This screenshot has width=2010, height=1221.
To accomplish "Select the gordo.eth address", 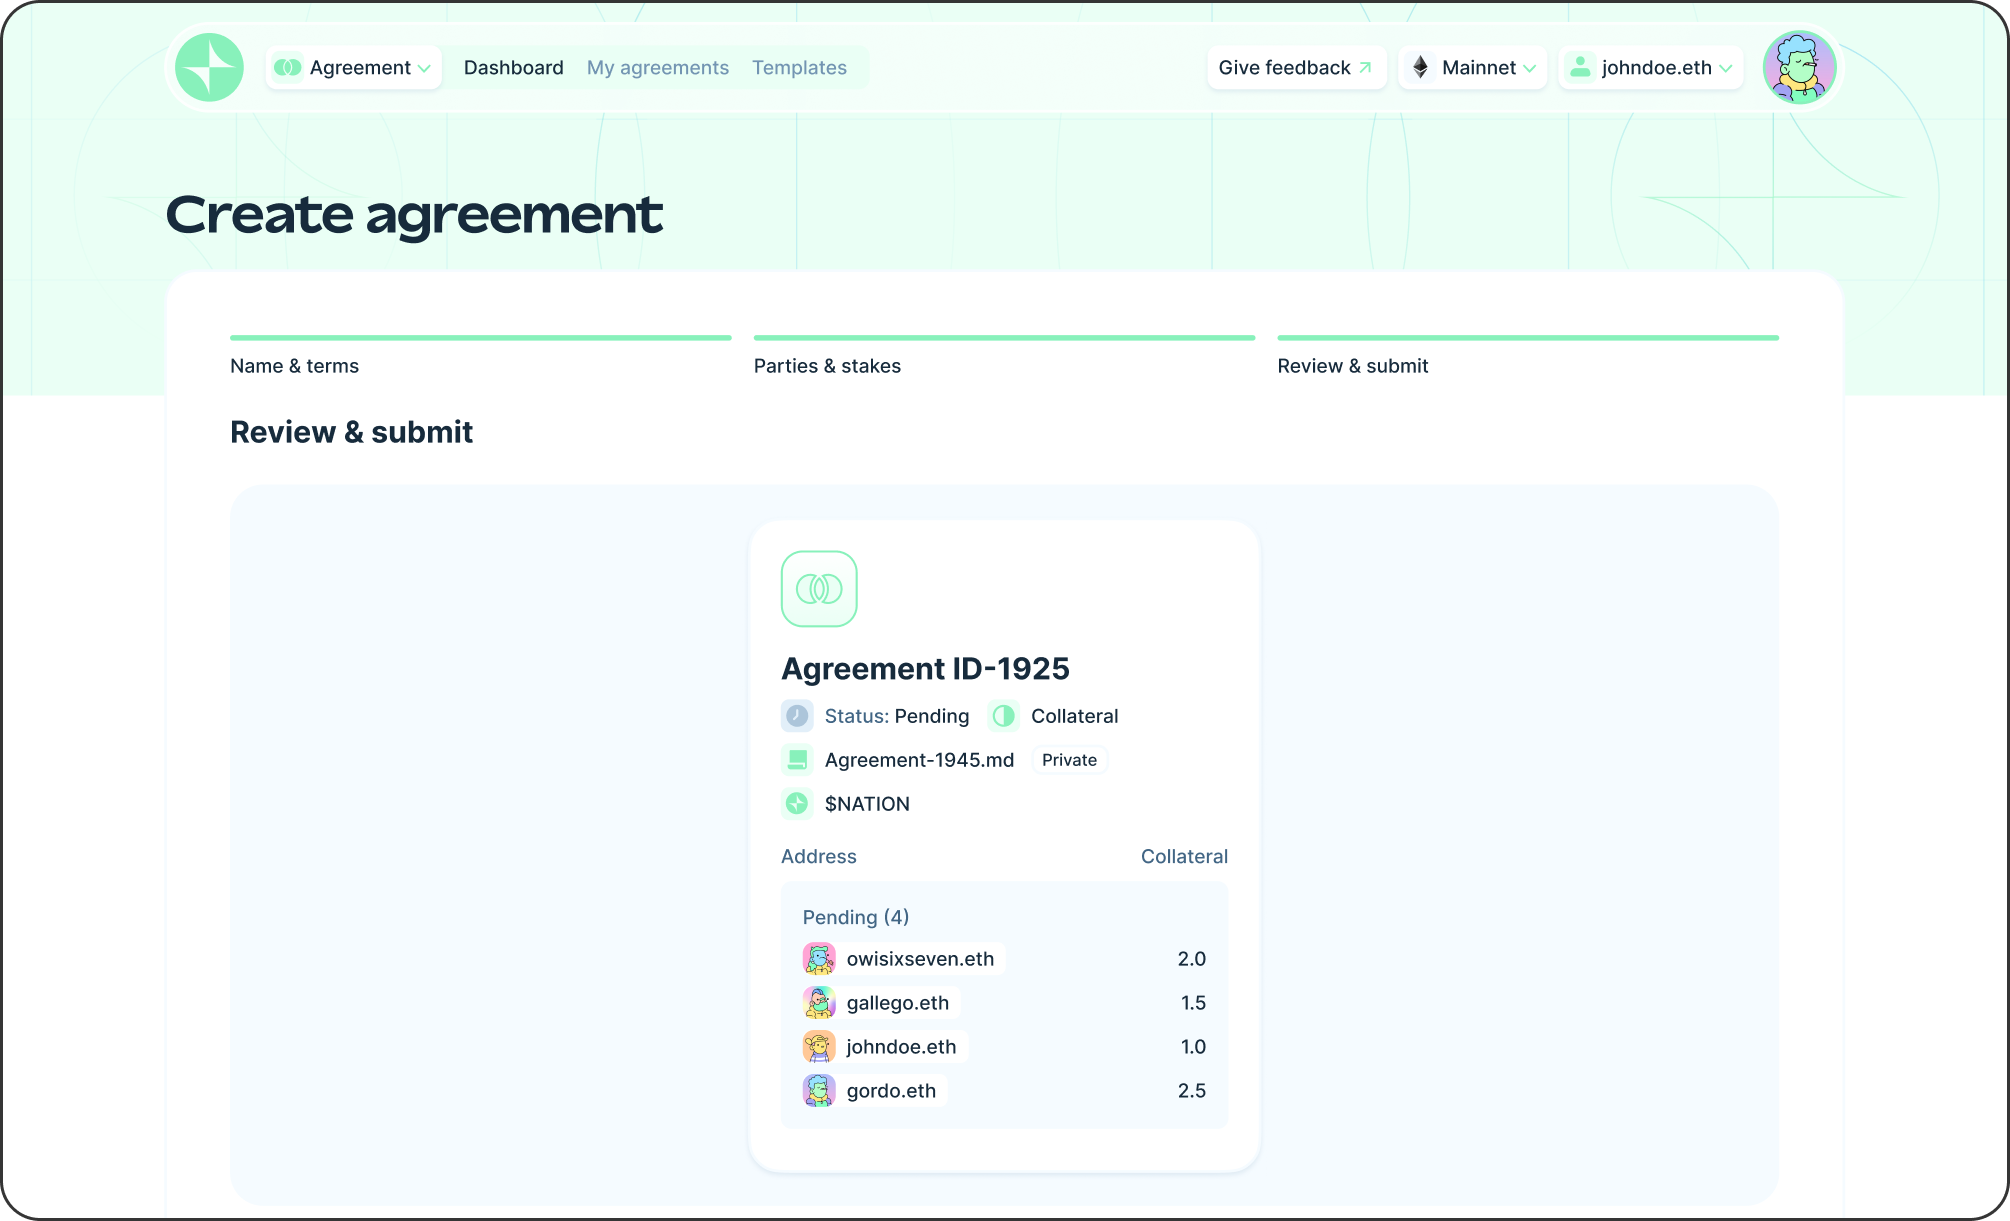I will 891,1091.
